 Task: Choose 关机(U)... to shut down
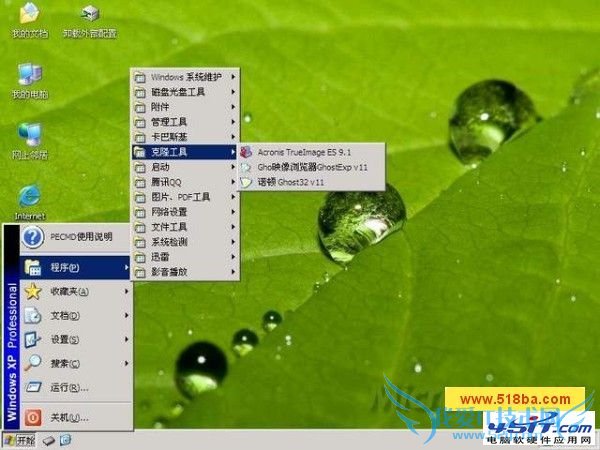coord(76,417)
